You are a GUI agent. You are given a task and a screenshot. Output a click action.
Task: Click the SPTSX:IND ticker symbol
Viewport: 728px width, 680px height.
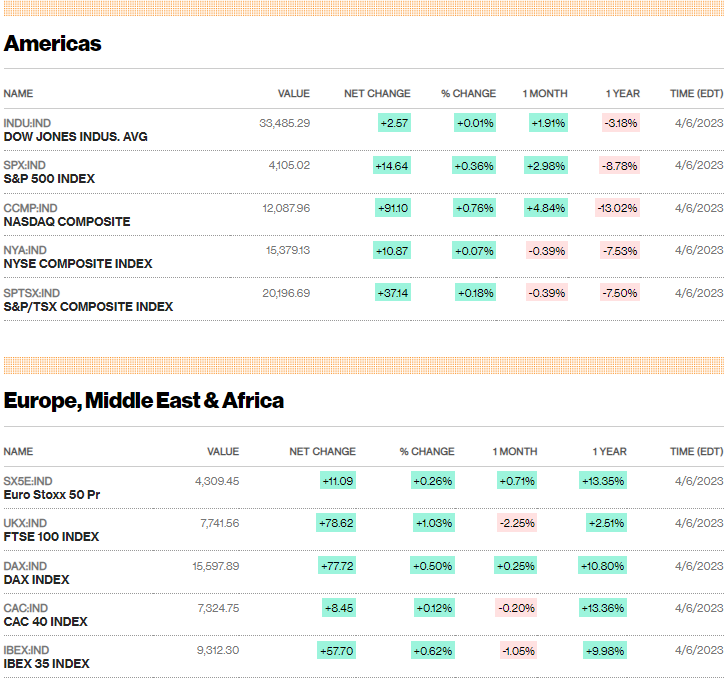point(32,293)
